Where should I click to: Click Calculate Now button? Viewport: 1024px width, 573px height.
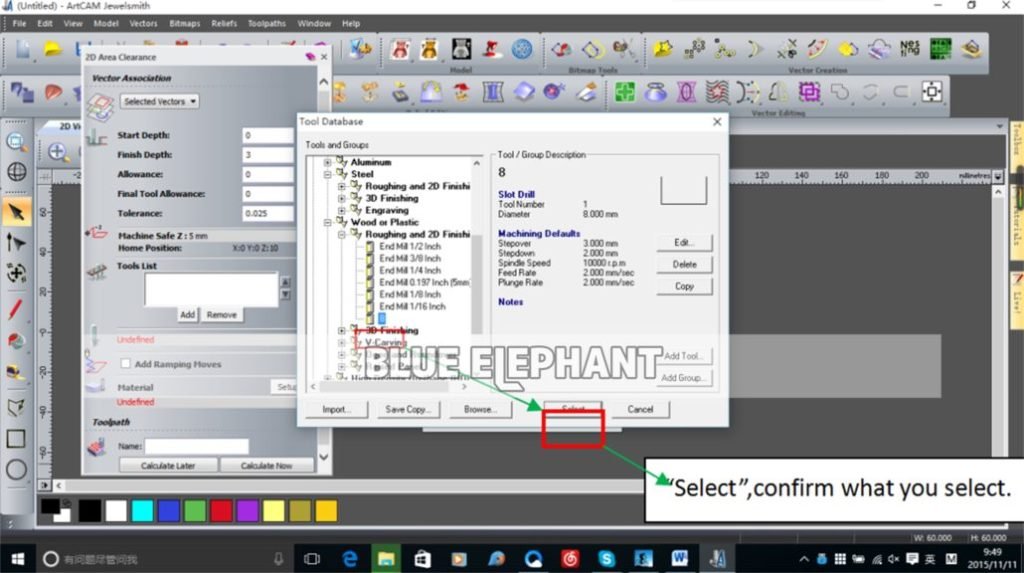tap(266, 466)
